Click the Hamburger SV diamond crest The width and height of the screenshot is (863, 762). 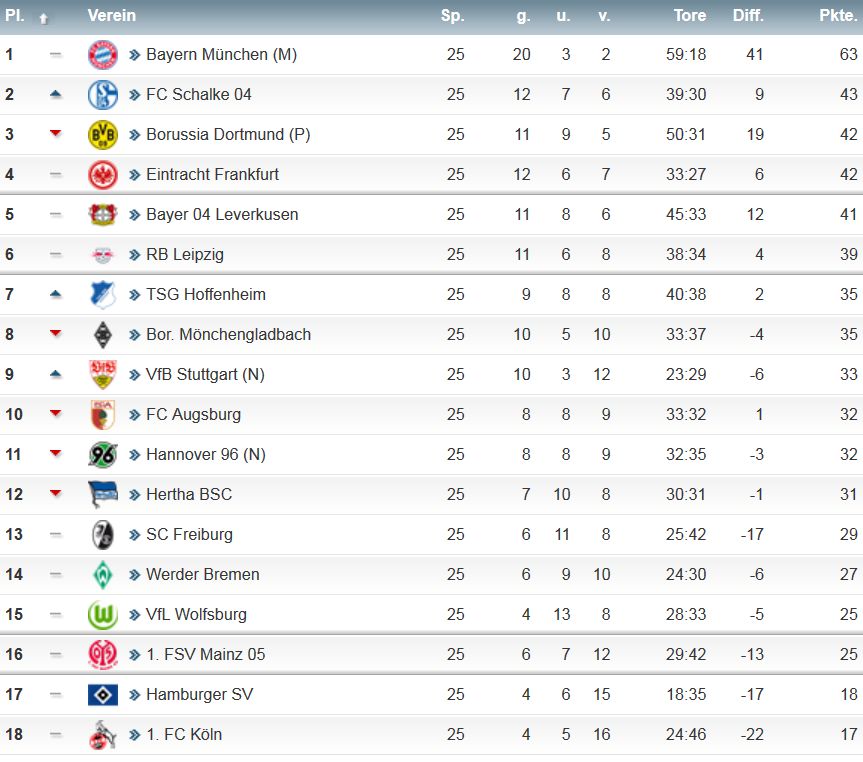[102, 694]
